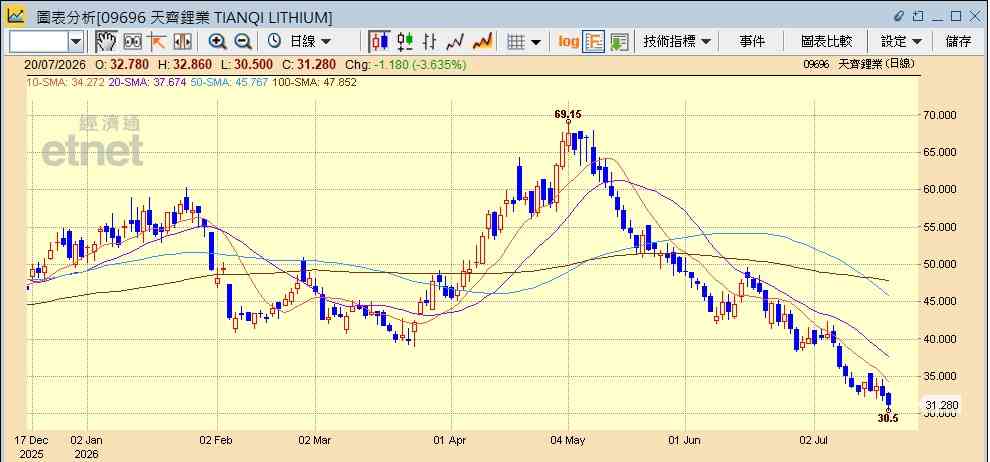The width and height of the screenshot is (990, 462).
Task: Open the 日線 period dropdown
Action: click(310, 42)
